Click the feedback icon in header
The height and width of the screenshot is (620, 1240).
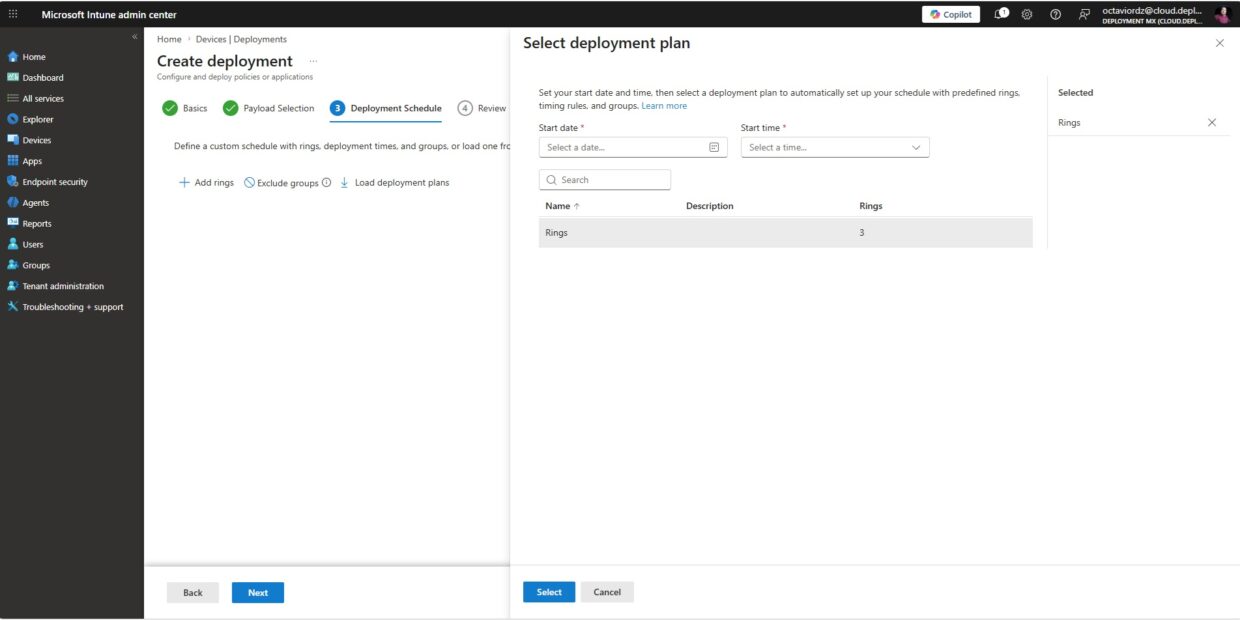1084,14
